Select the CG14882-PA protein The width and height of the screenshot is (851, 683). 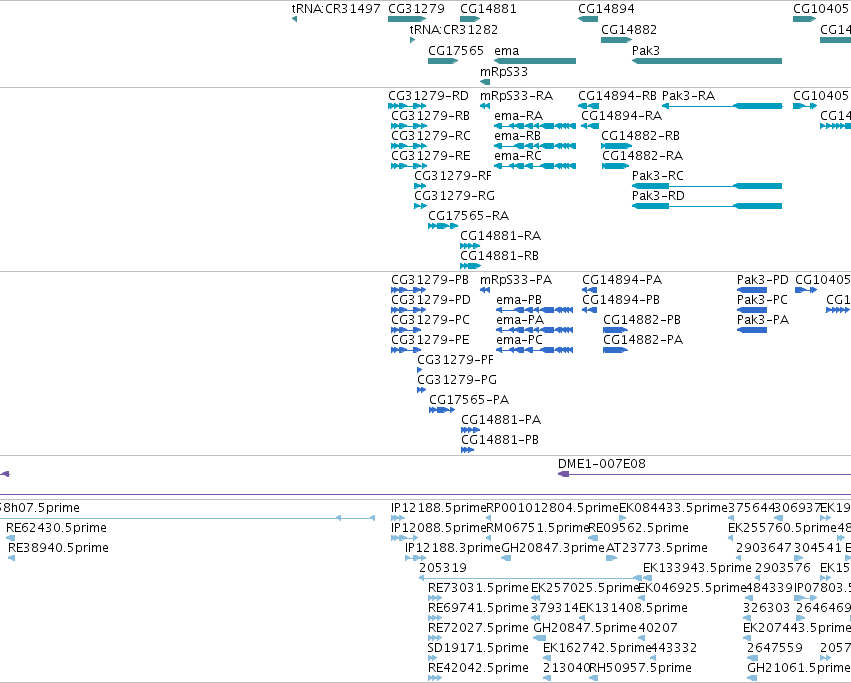tap(615, 350)
